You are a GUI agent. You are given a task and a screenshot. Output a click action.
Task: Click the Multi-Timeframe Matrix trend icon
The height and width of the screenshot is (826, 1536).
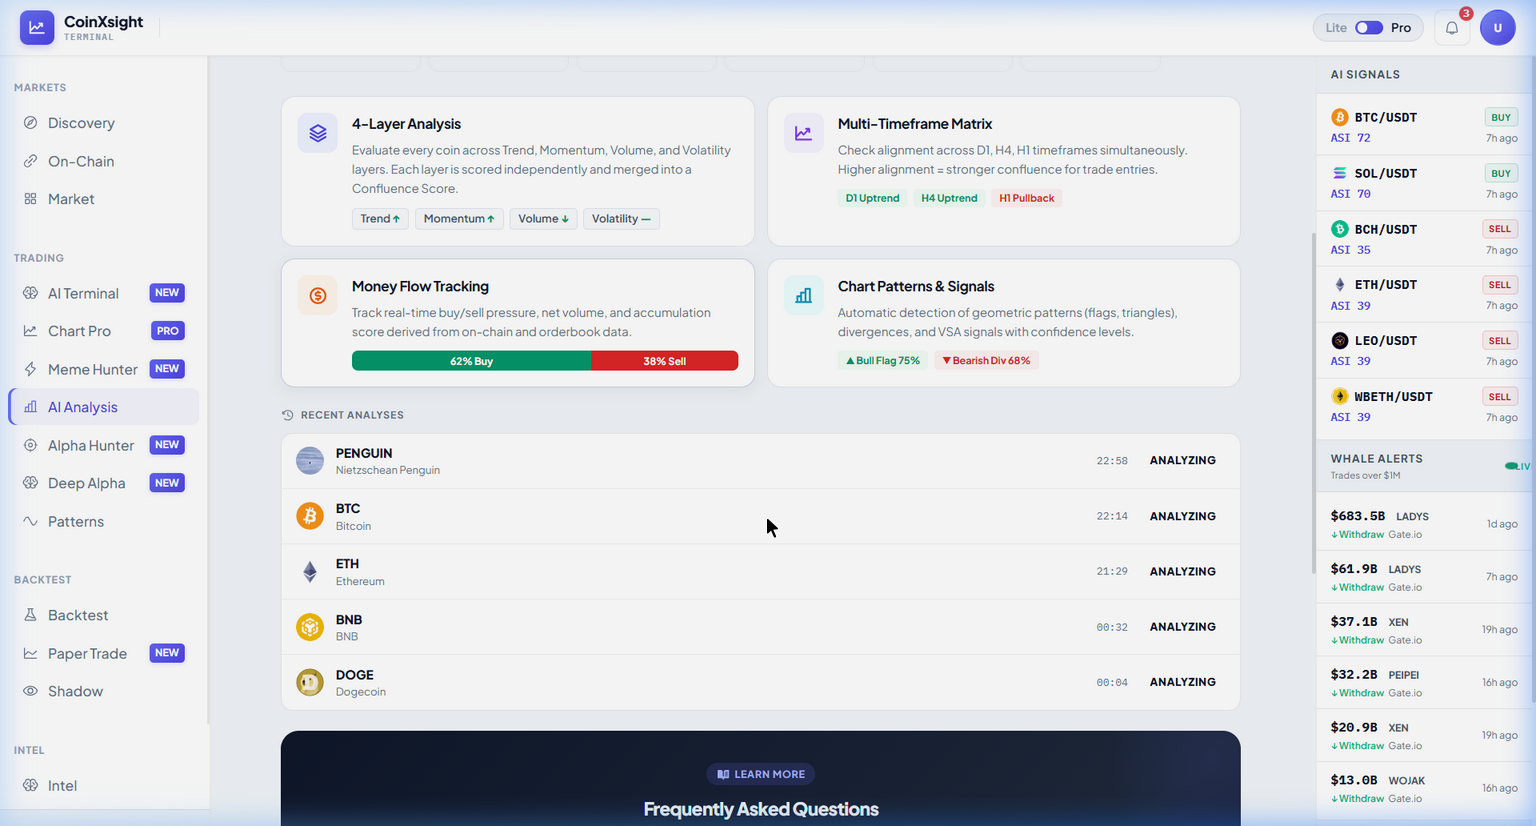[x=803, y=133]
